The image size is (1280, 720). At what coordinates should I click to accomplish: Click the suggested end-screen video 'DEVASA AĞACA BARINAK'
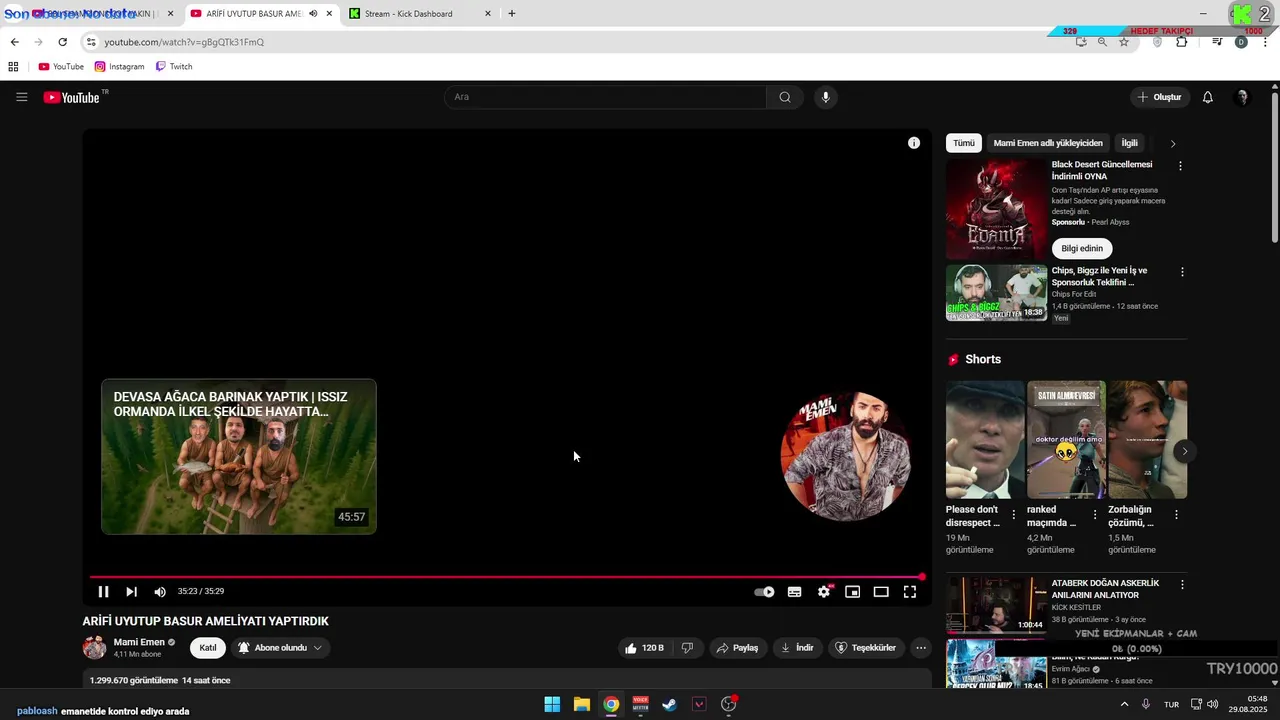click(x=239, y=456)
